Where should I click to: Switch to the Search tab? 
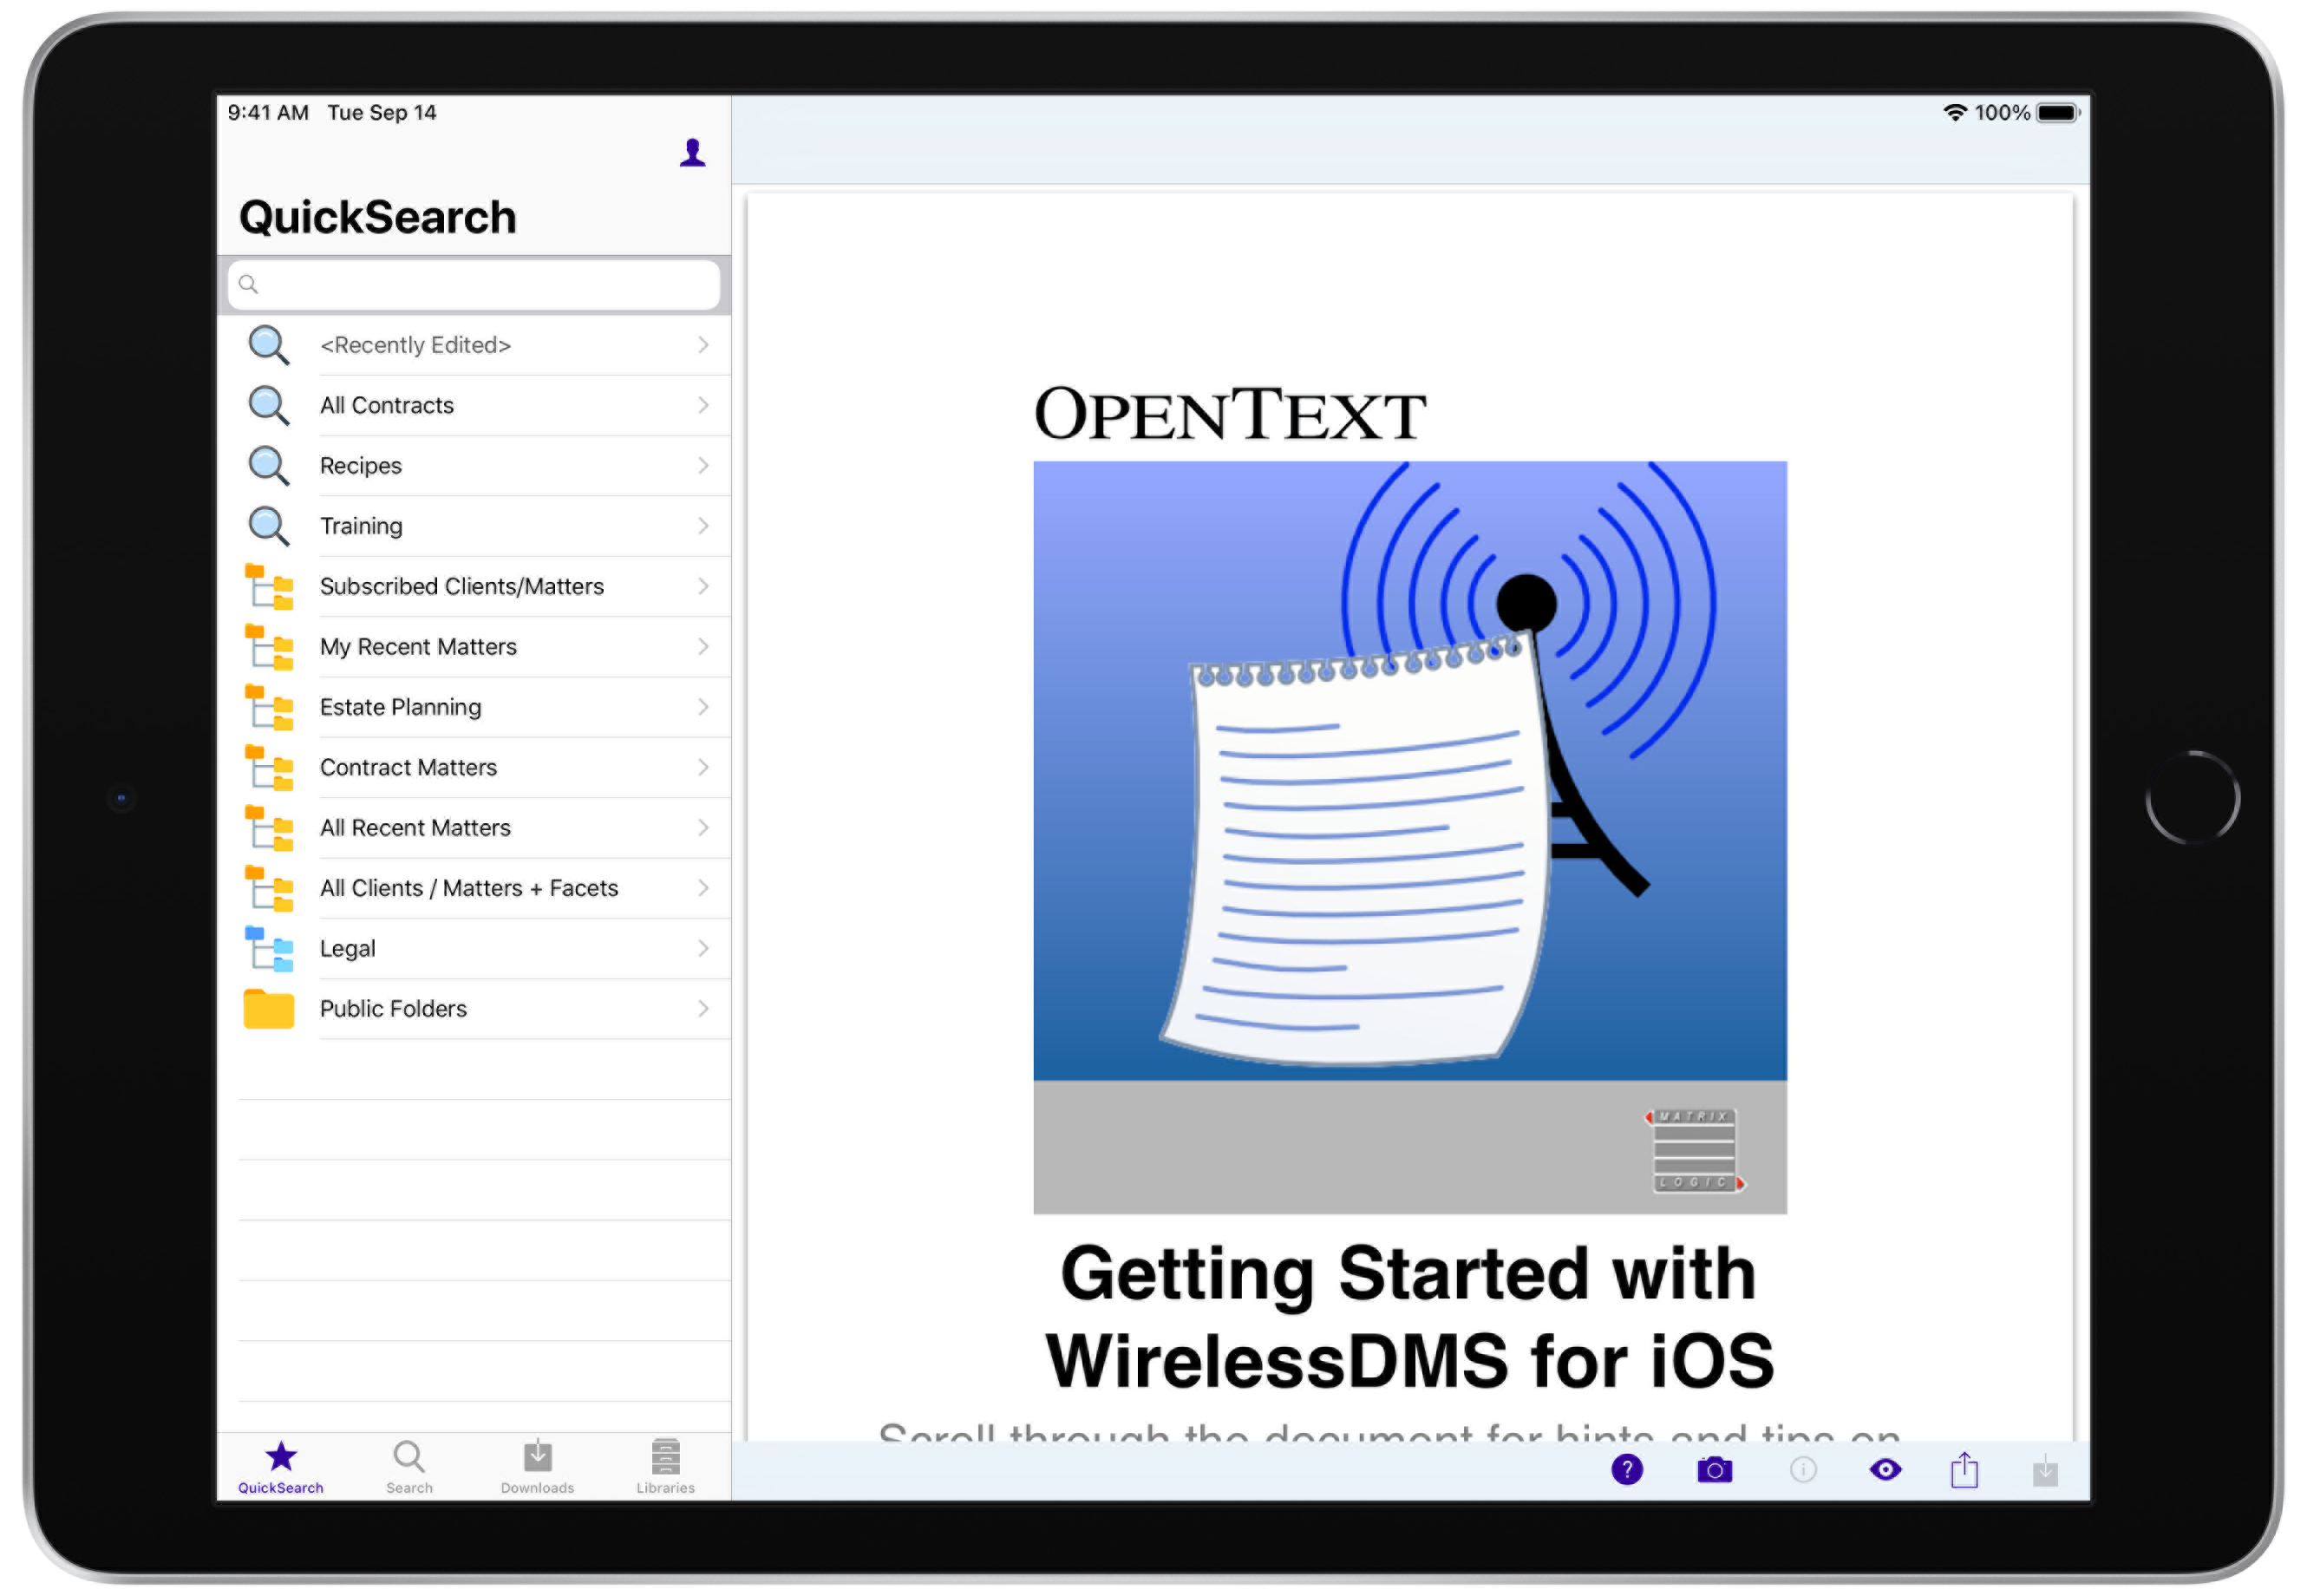pos(410,1468)
